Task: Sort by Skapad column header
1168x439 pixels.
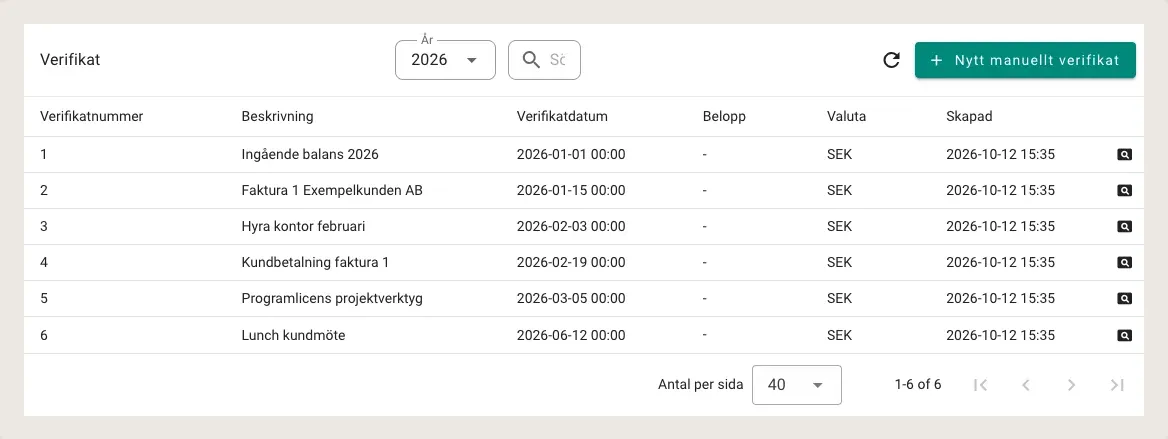Action: click(x=969, y=116)
